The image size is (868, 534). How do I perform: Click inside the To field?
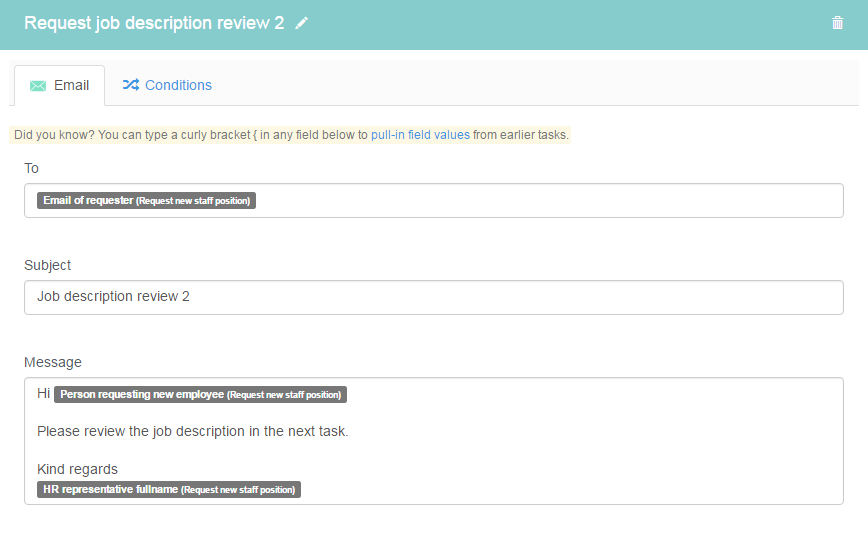click(433, 200)
